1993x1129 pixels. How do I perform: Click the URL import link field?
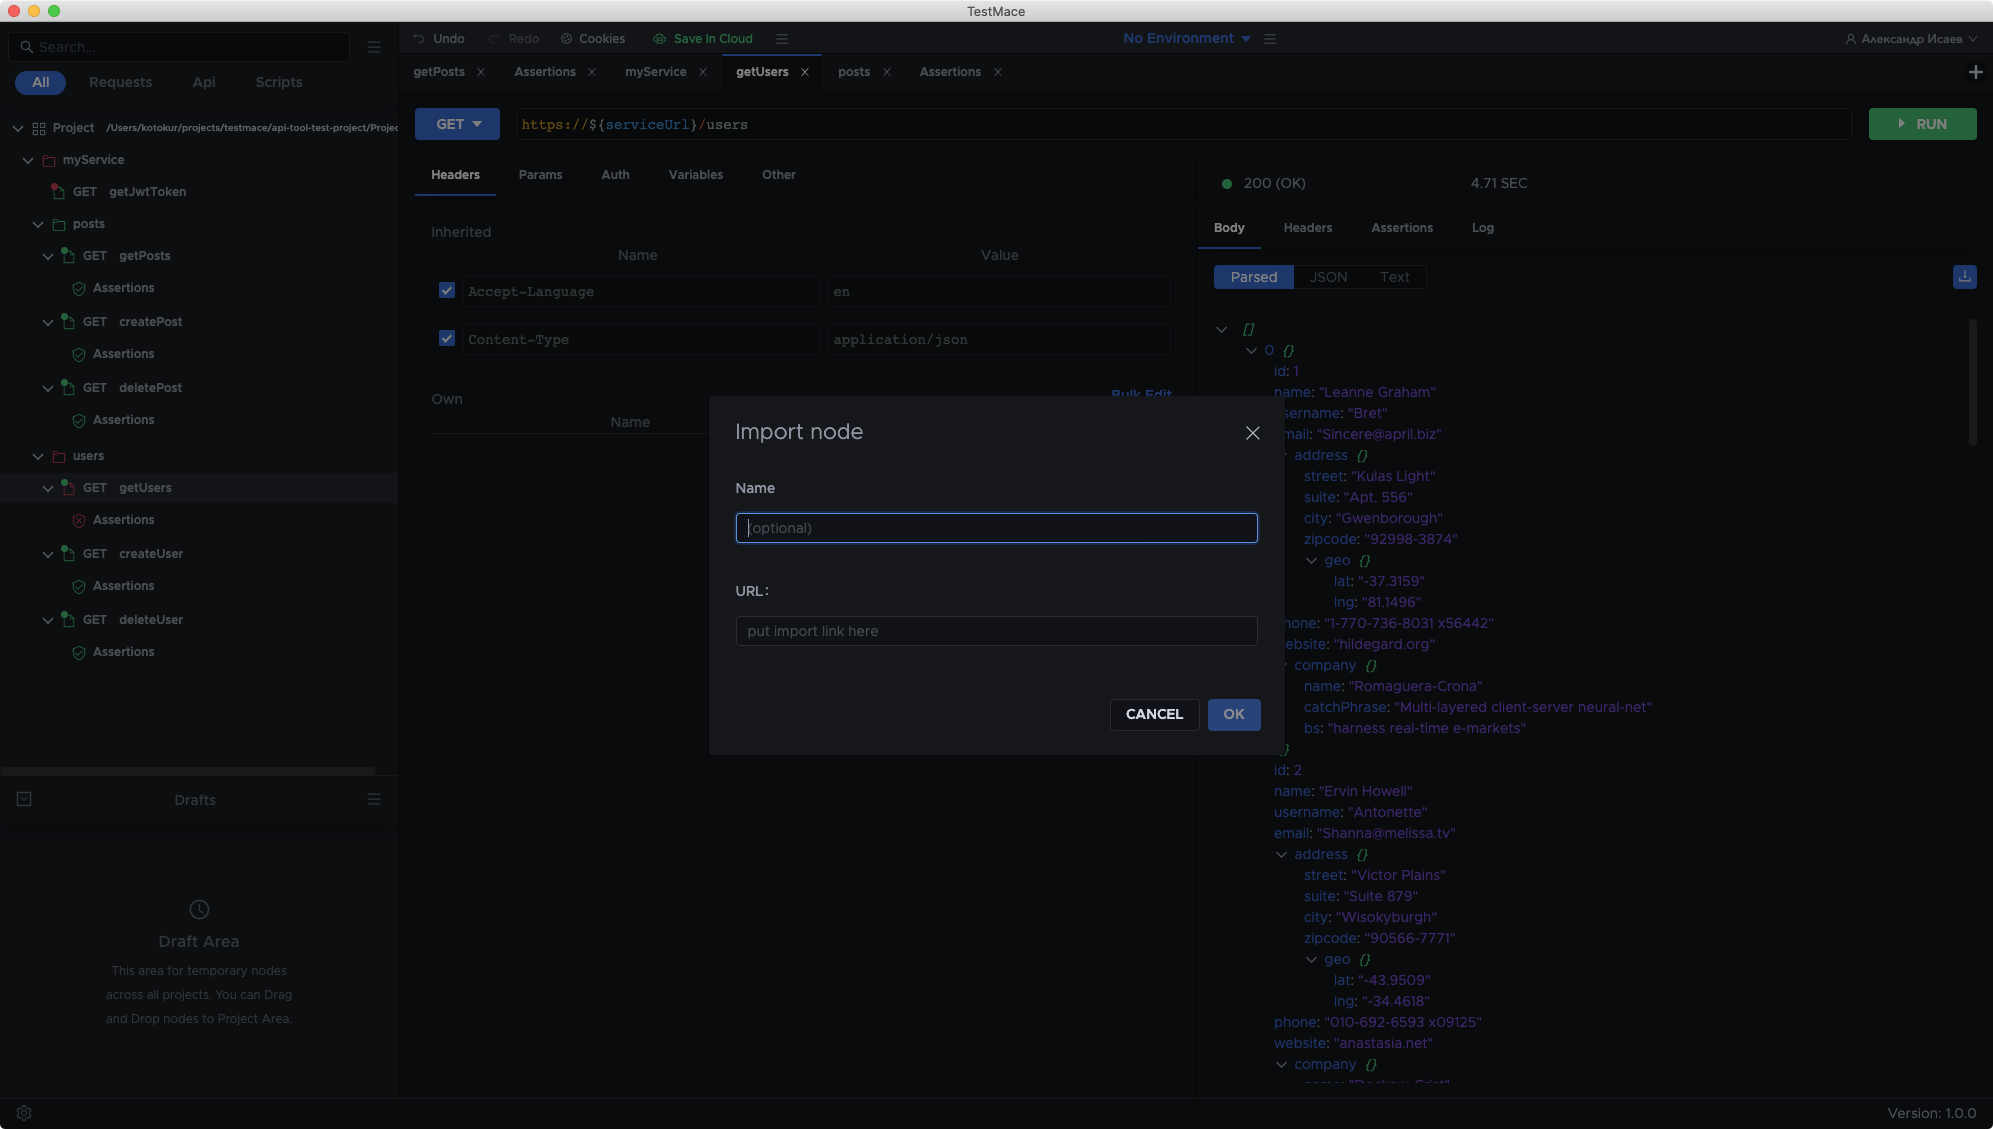click(996, 631)
